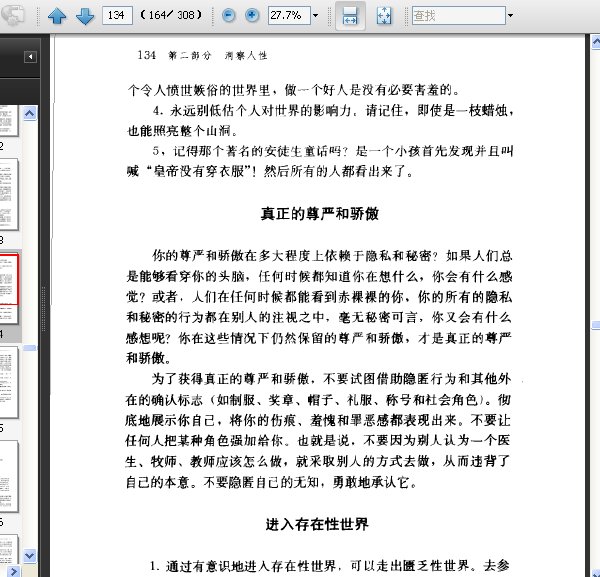Click the hand-and-page icon at the toolbar's left edge
This screenshot has height=577, width=600.
[x=13, y=15]
